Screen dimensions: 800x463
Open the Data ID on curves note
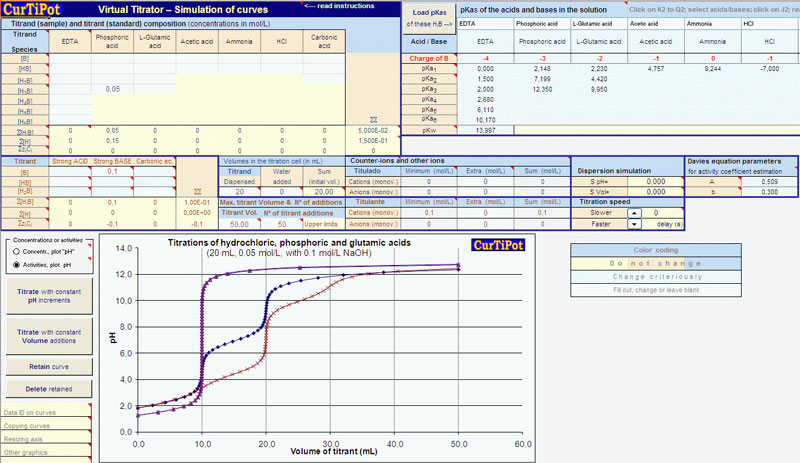[x=46, y=412]
